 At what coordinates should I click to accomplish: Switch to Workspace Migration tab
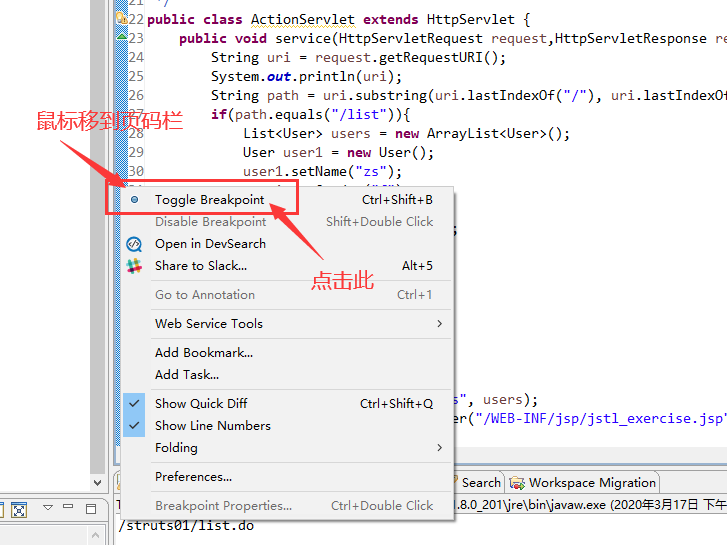[583, 483]
